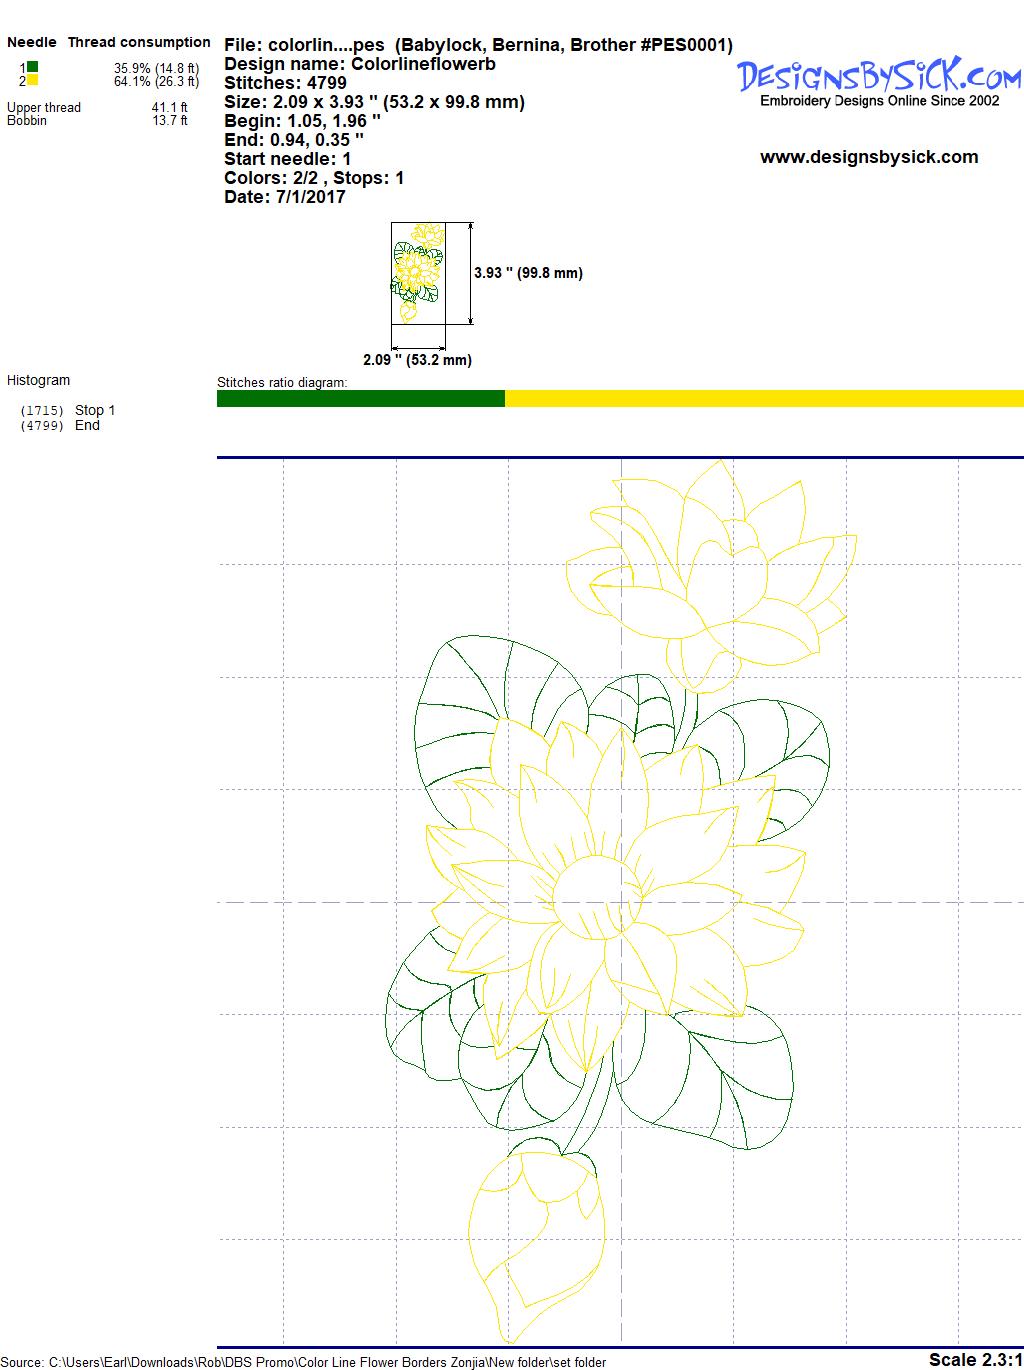Click the Histogram heading
The image size is (1024, 1370).
pyautogui.click(x=38, y=380)
